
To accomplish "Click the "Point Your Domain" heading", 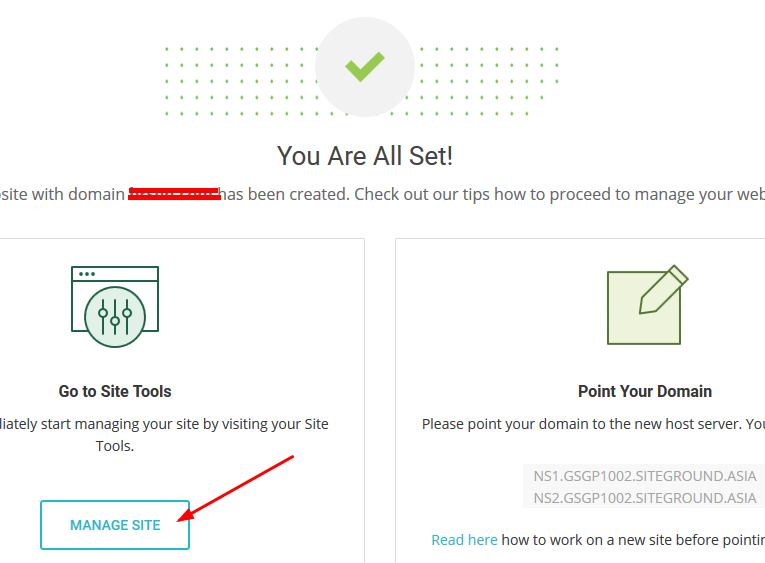I will pos(645,391).
